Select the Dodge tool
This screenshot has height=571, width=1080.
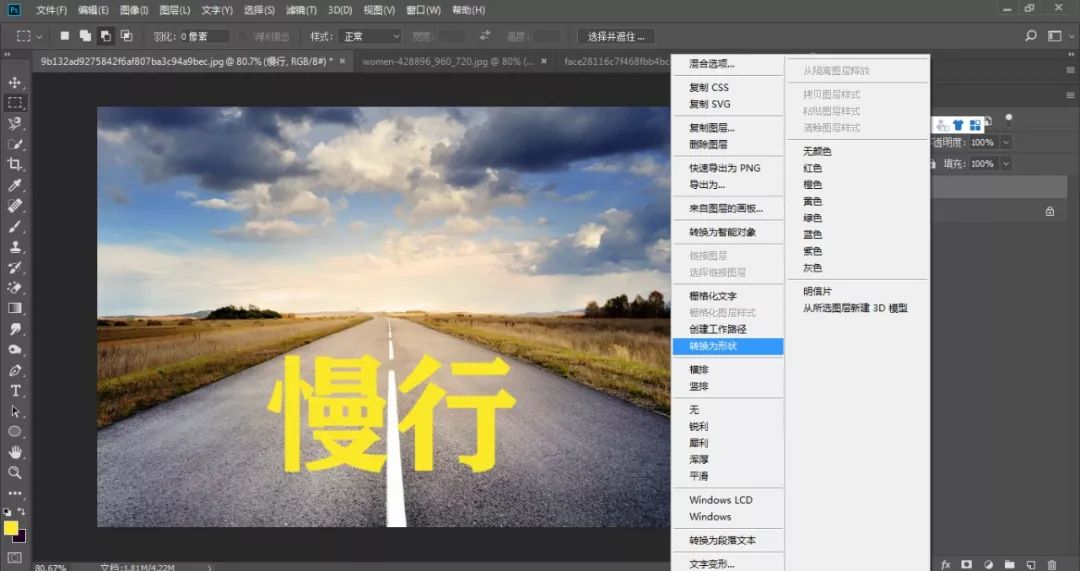point(14,349)
